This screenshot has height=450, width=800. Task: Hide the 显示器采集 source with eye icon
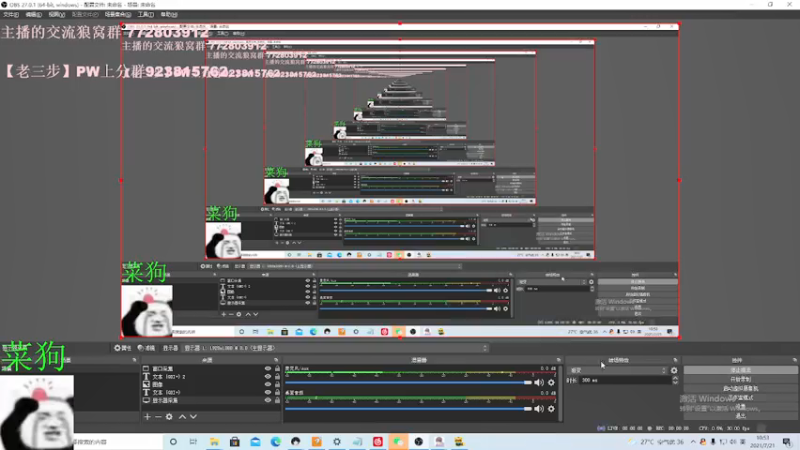click(x=267, y=401)
